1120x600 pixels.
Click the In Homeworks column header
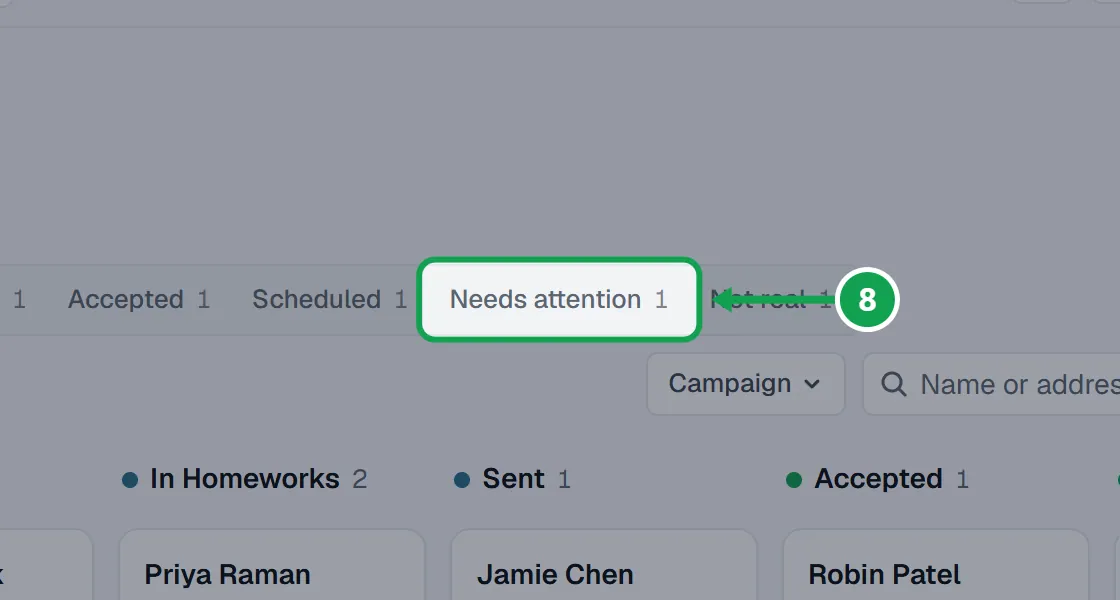244,479
